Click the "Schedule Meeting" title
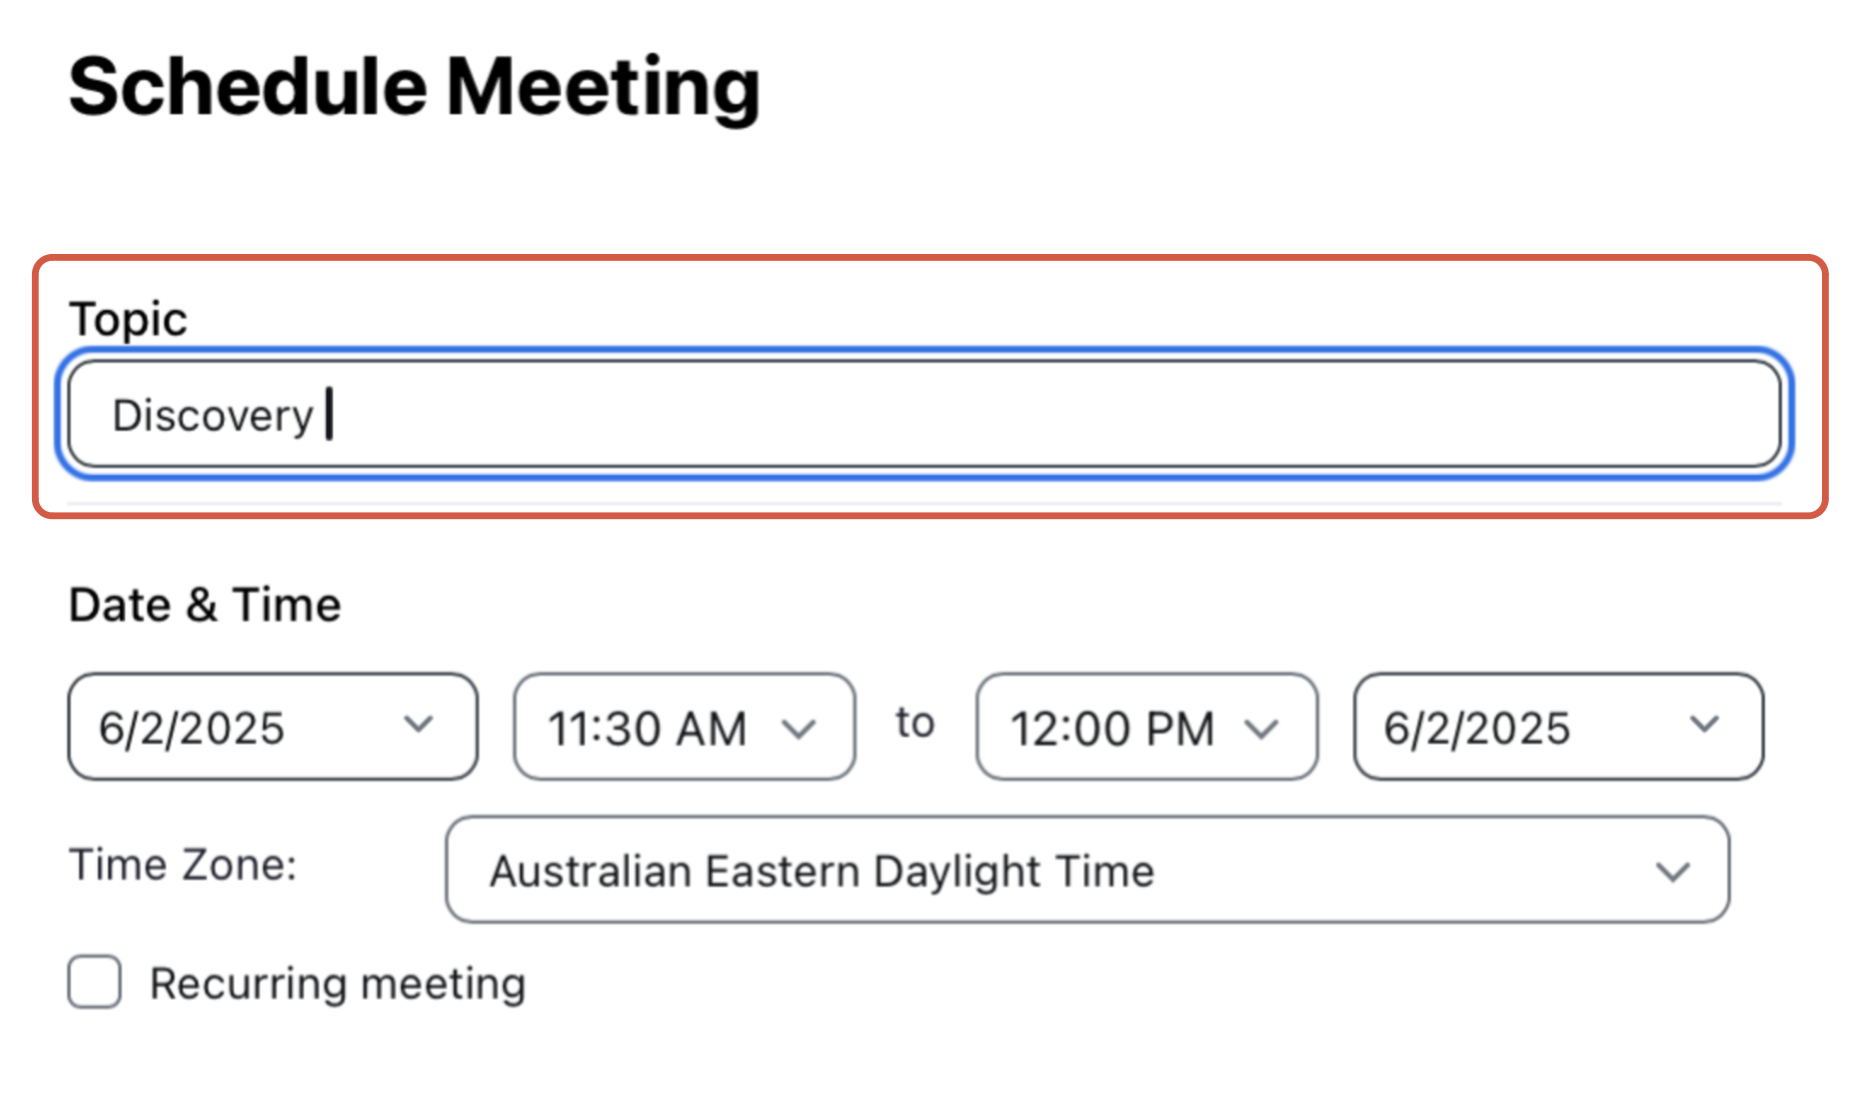This screenshot has width=1850, height=1110. 414,88
